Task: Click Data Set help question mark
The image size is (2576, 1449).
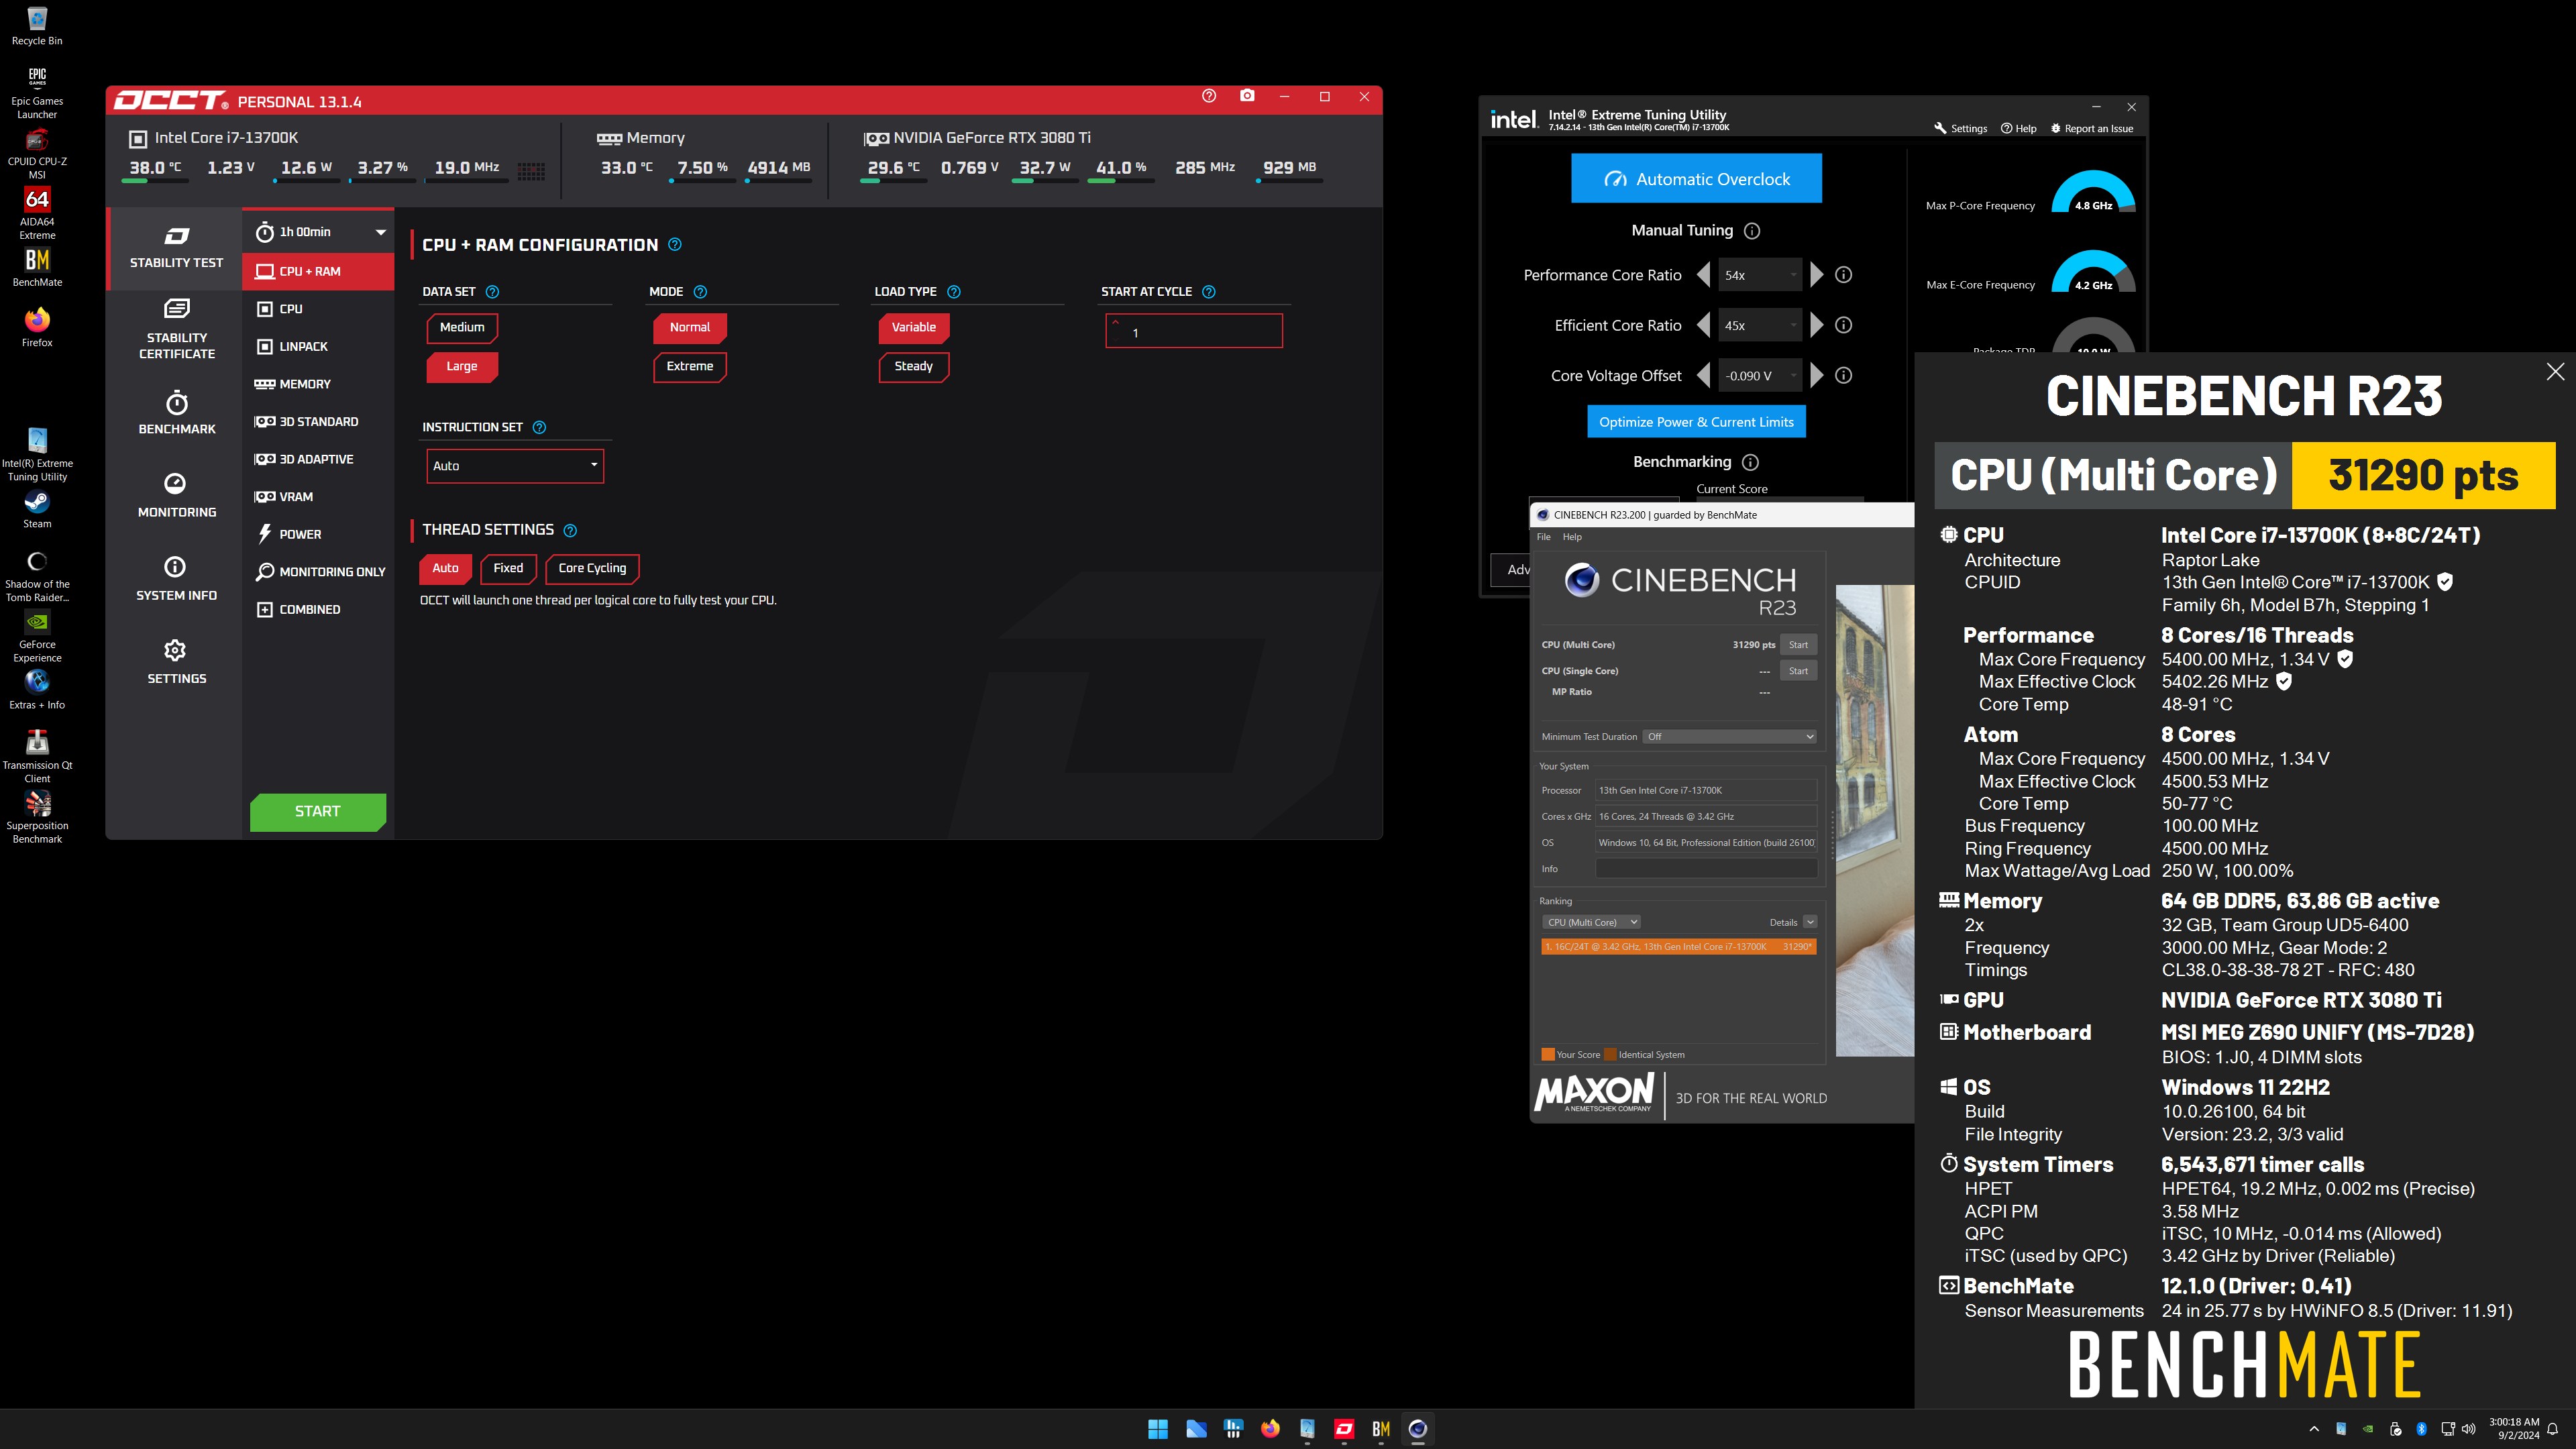Action: (492, 292)
